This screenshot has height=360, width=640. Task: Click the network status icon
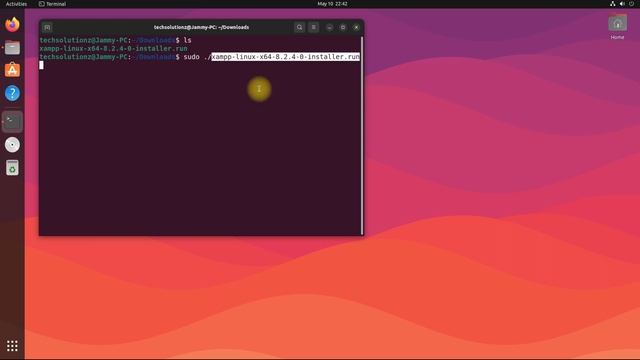tap(612, 4)
